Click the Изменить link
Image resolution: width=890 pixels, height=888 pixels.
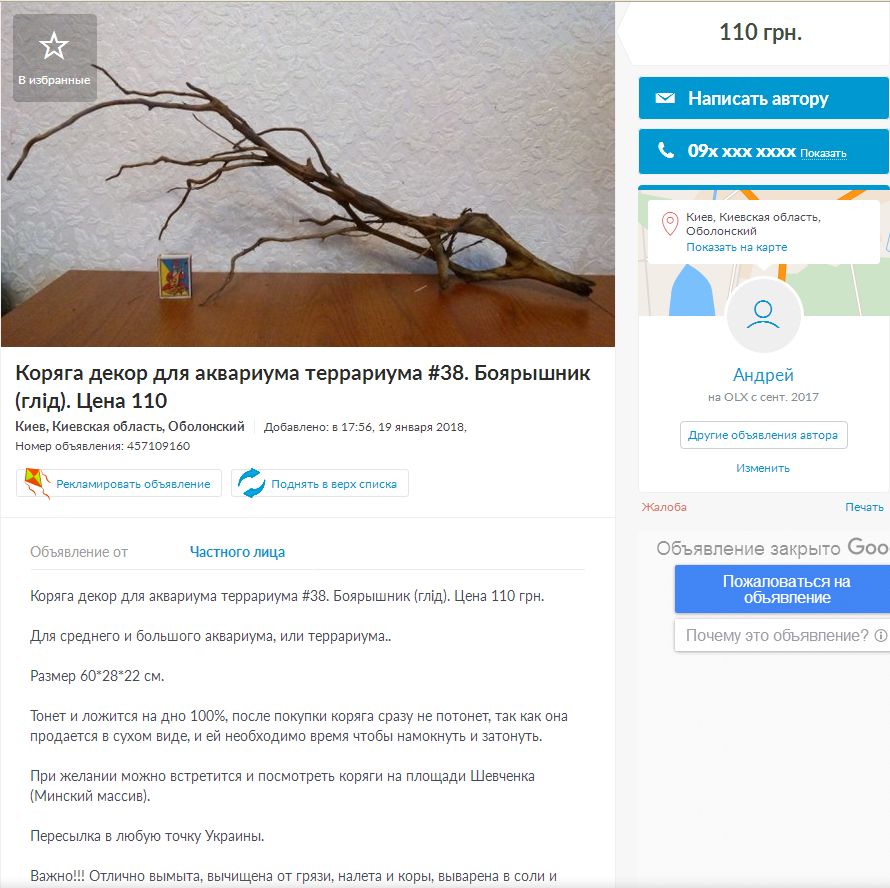(763, 468)
